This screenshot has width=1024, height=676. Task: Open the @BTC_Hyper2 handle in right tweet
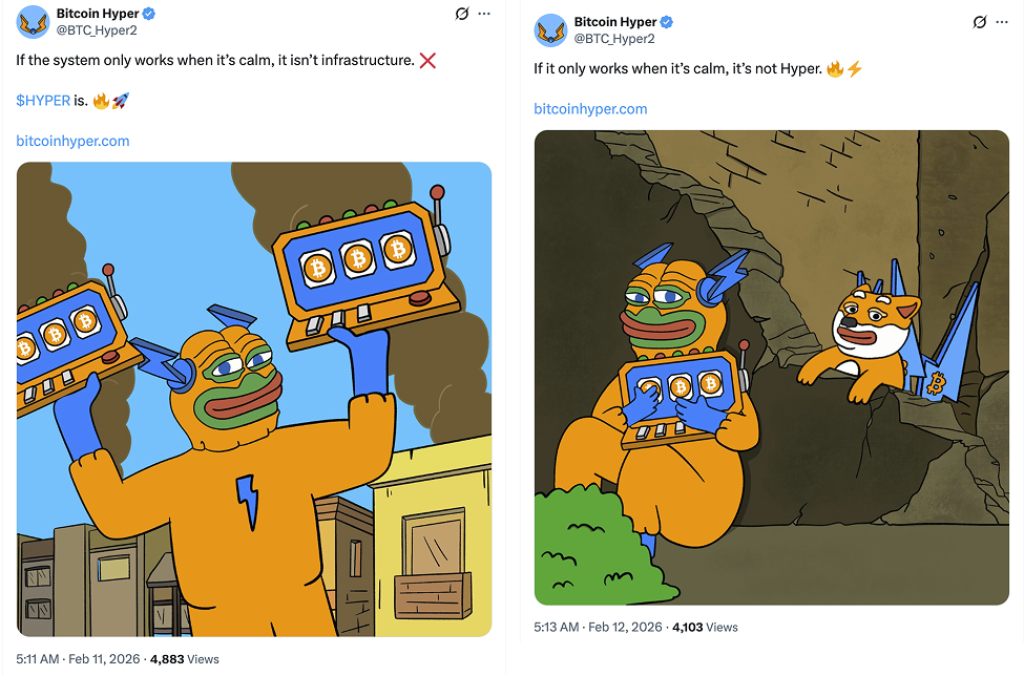(x=615, y=39)
